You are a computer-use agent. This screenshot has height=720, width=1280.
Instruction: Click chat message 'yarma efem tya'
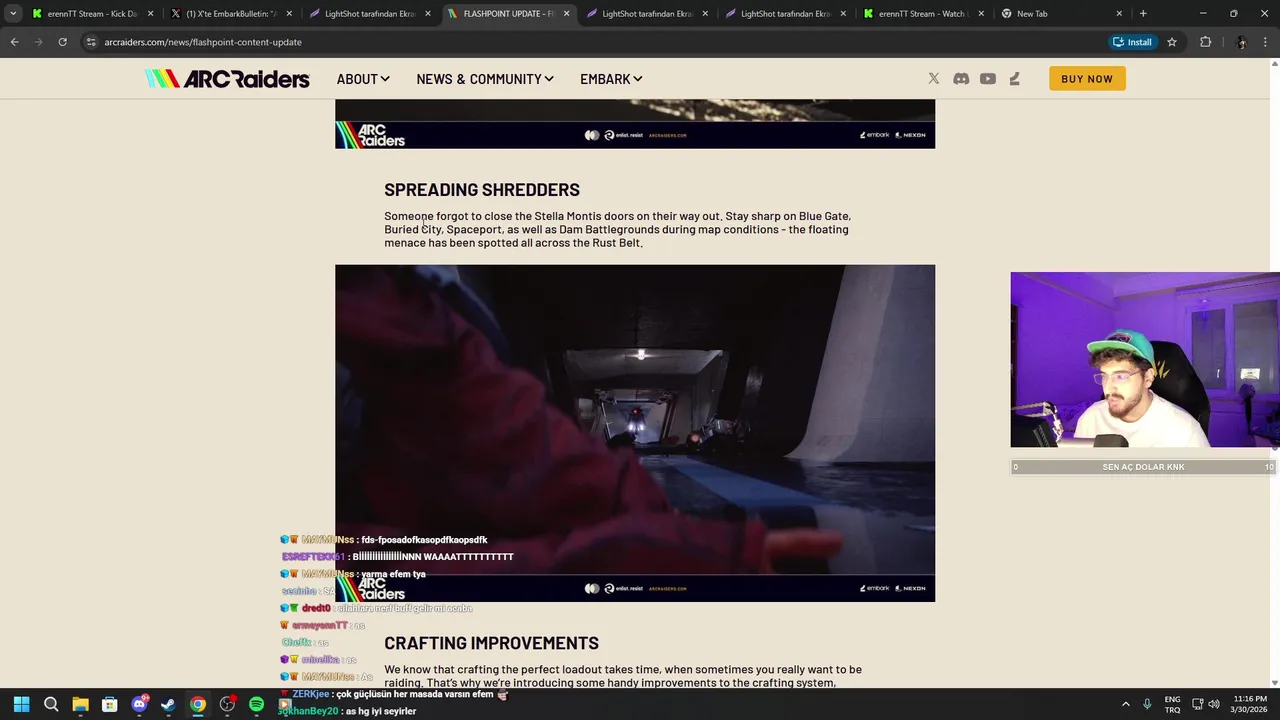[353, 574]
